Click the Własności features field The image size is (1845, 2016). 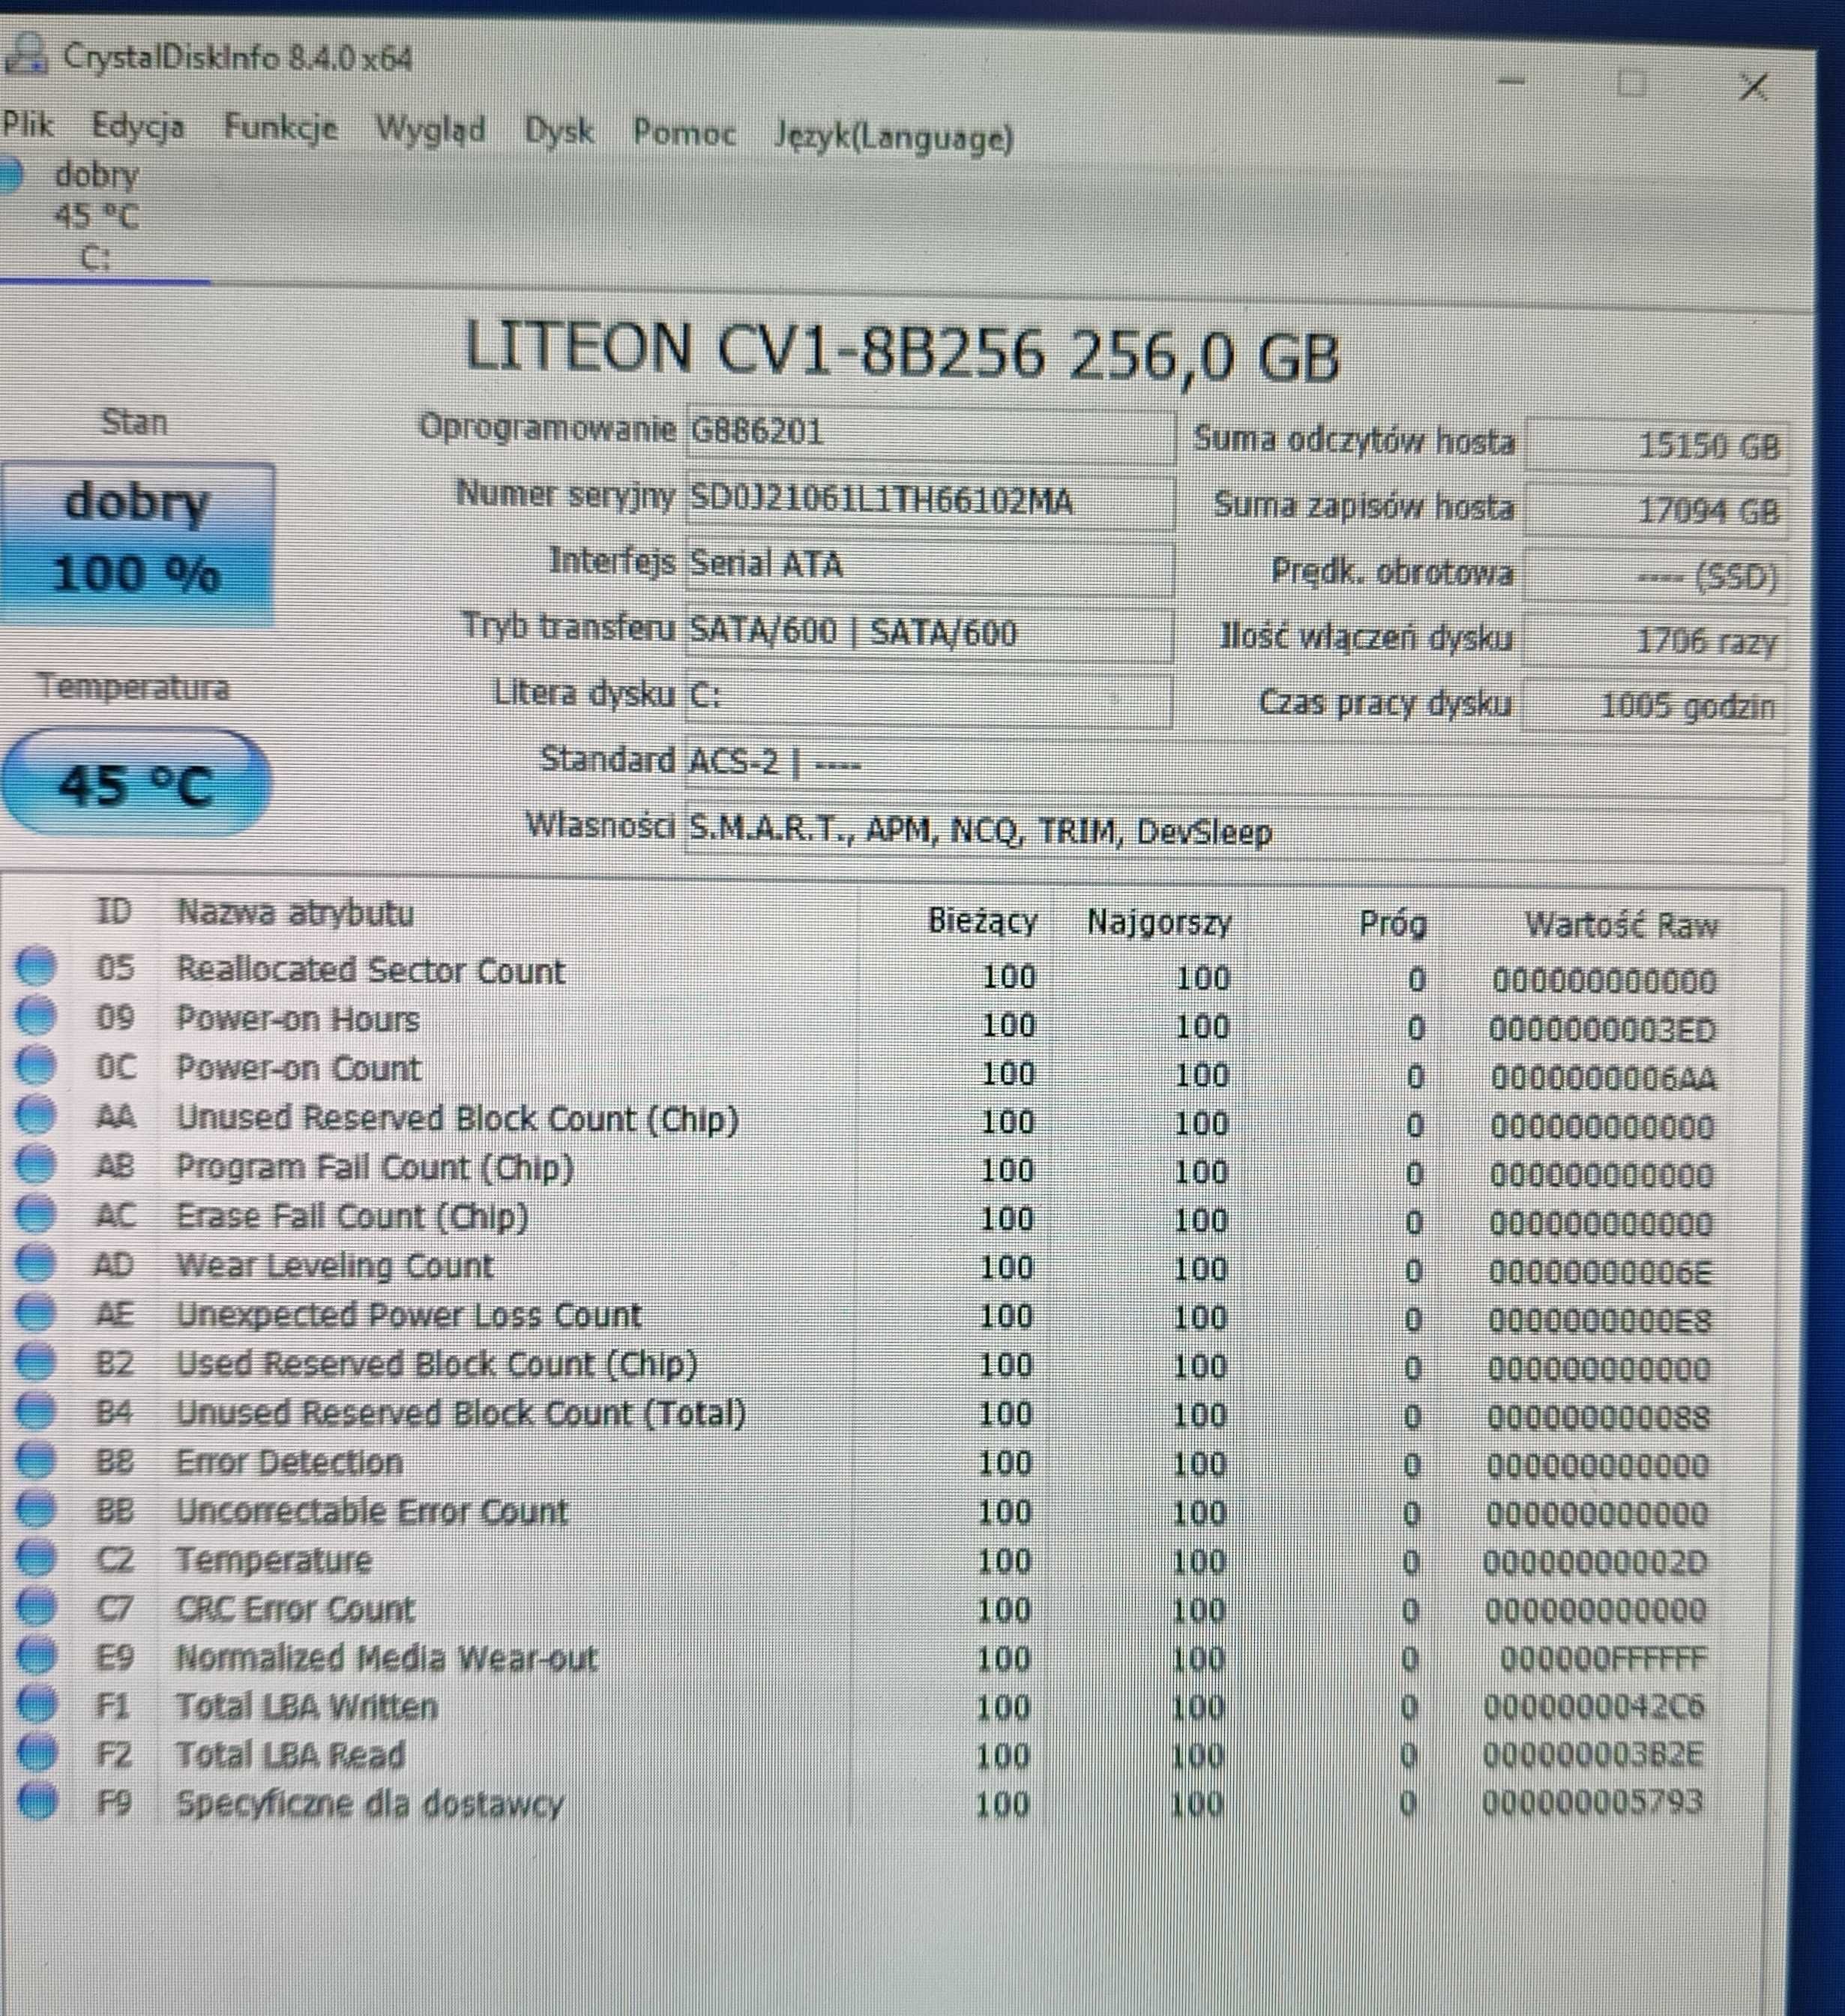point(1235,833)
